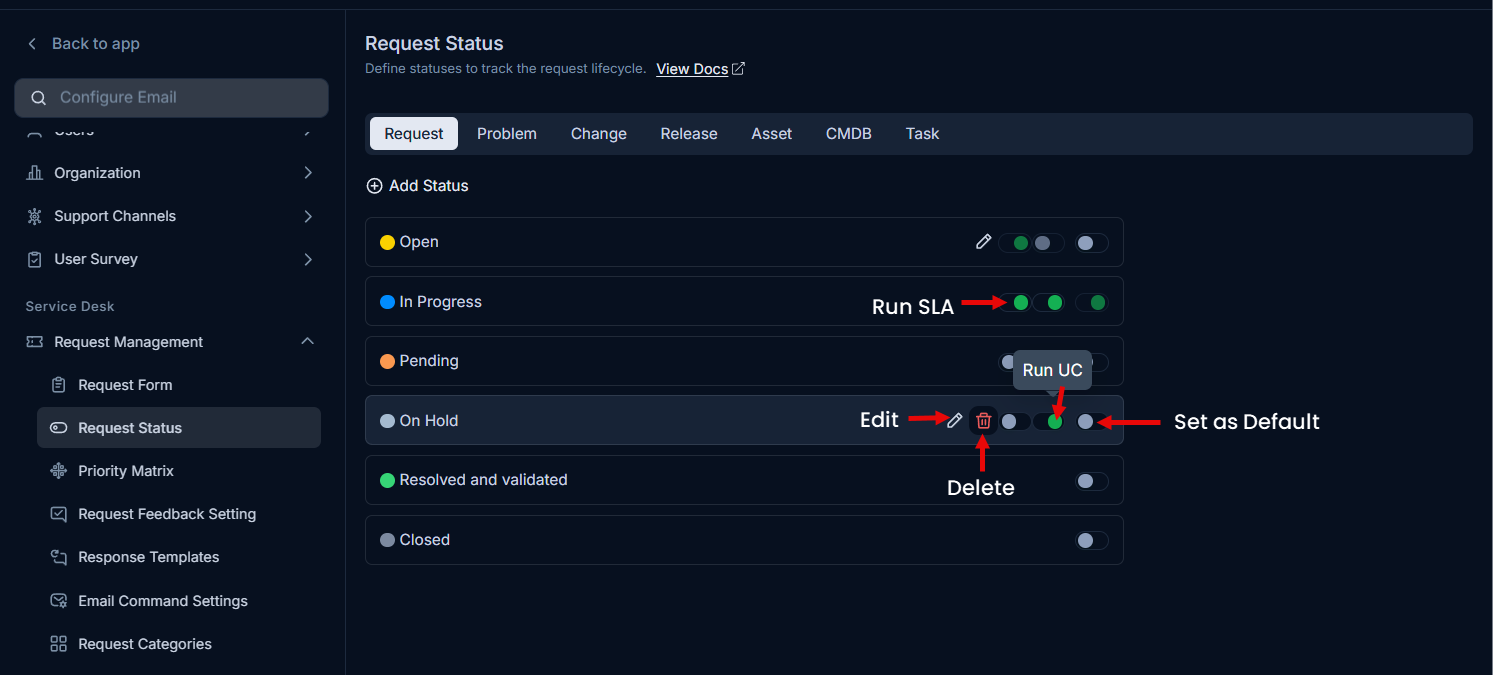Switch to the Problem tab
The image size is (1494, 675).
pyautogui.click(x=507, y=134)
